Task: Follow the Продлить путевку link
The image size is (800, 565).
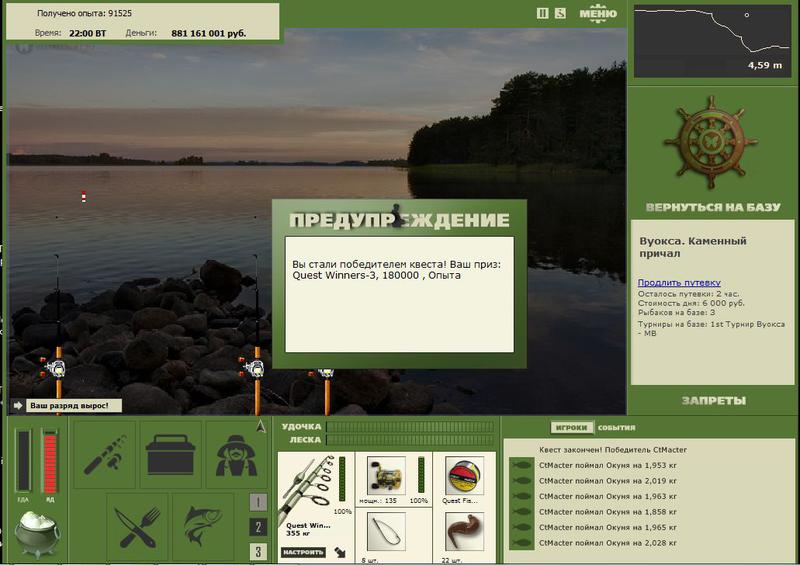Action: tap(679, 282)
